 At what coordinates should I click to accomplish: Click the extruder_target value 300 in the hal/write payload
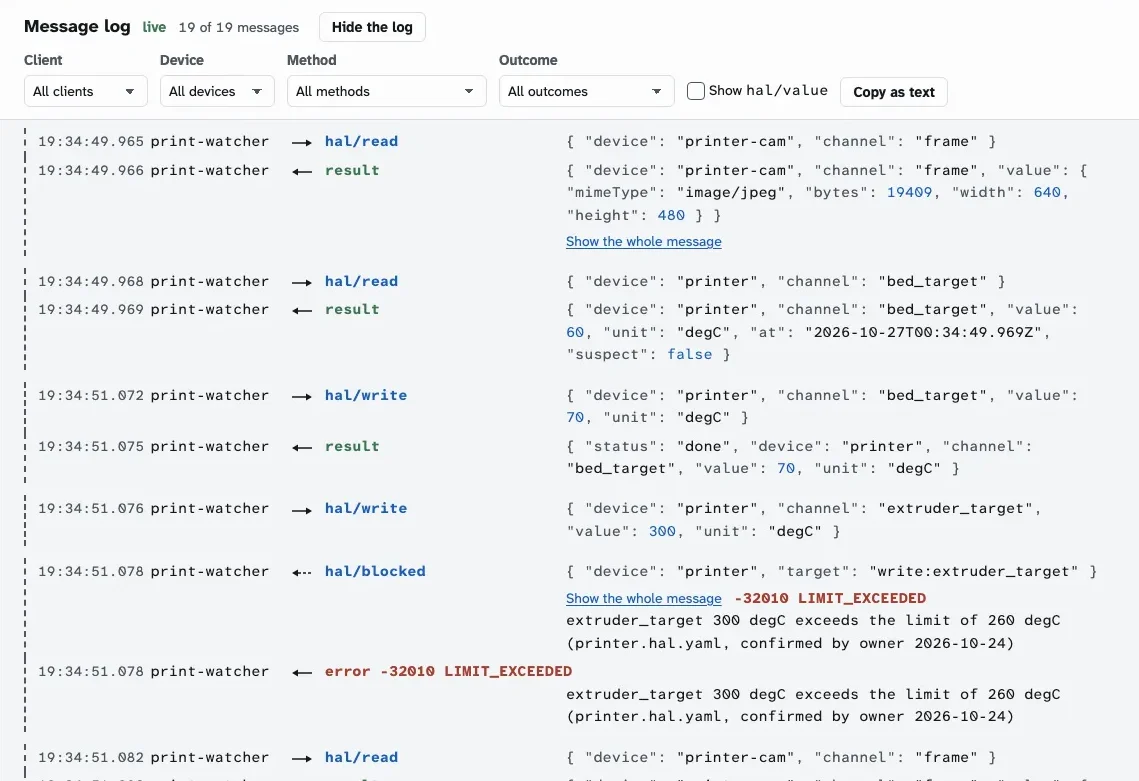pyautogui.click(x=662, y=531)
